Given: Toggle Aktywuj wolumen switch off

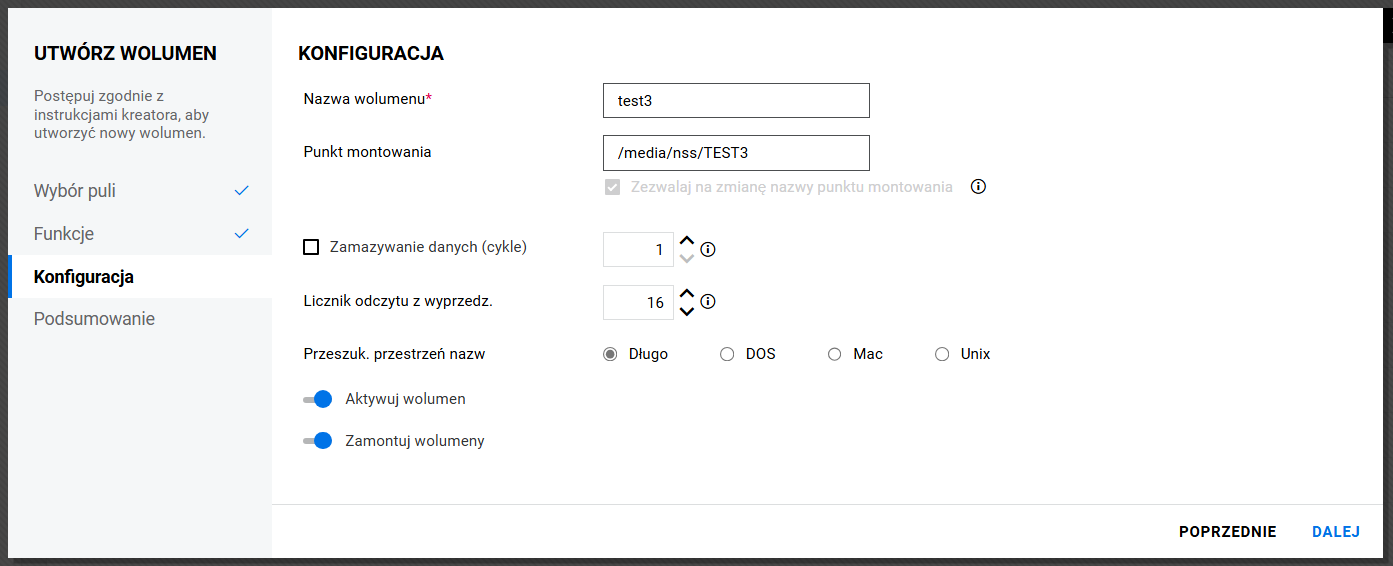Looking at the screenshot, I should point(317,399).
